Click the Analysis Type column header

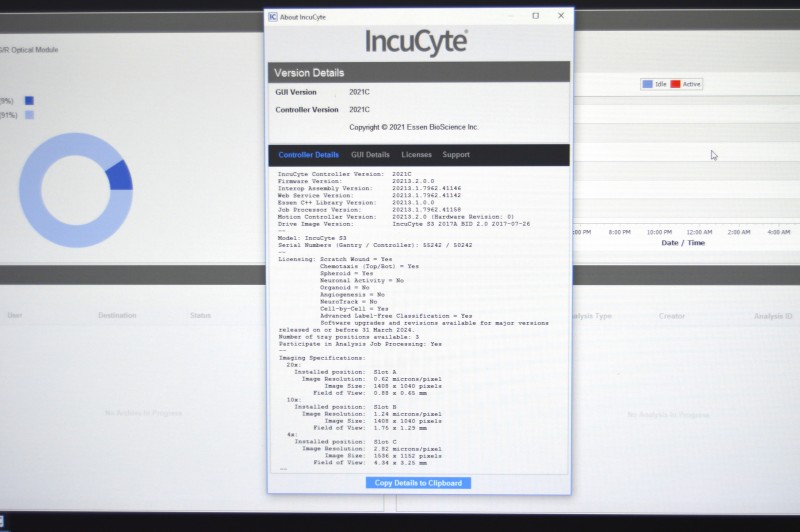coord(592,316)
